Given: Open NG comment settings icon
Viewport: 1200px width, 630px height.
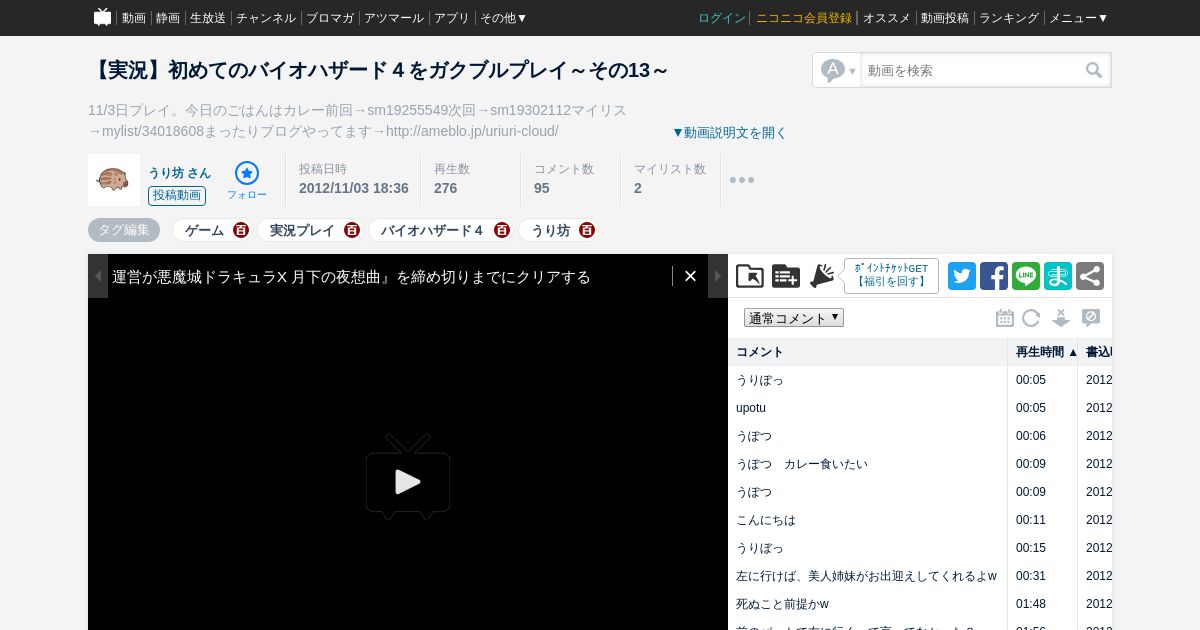Looking at the screenshot, I should pos(1091,318).
